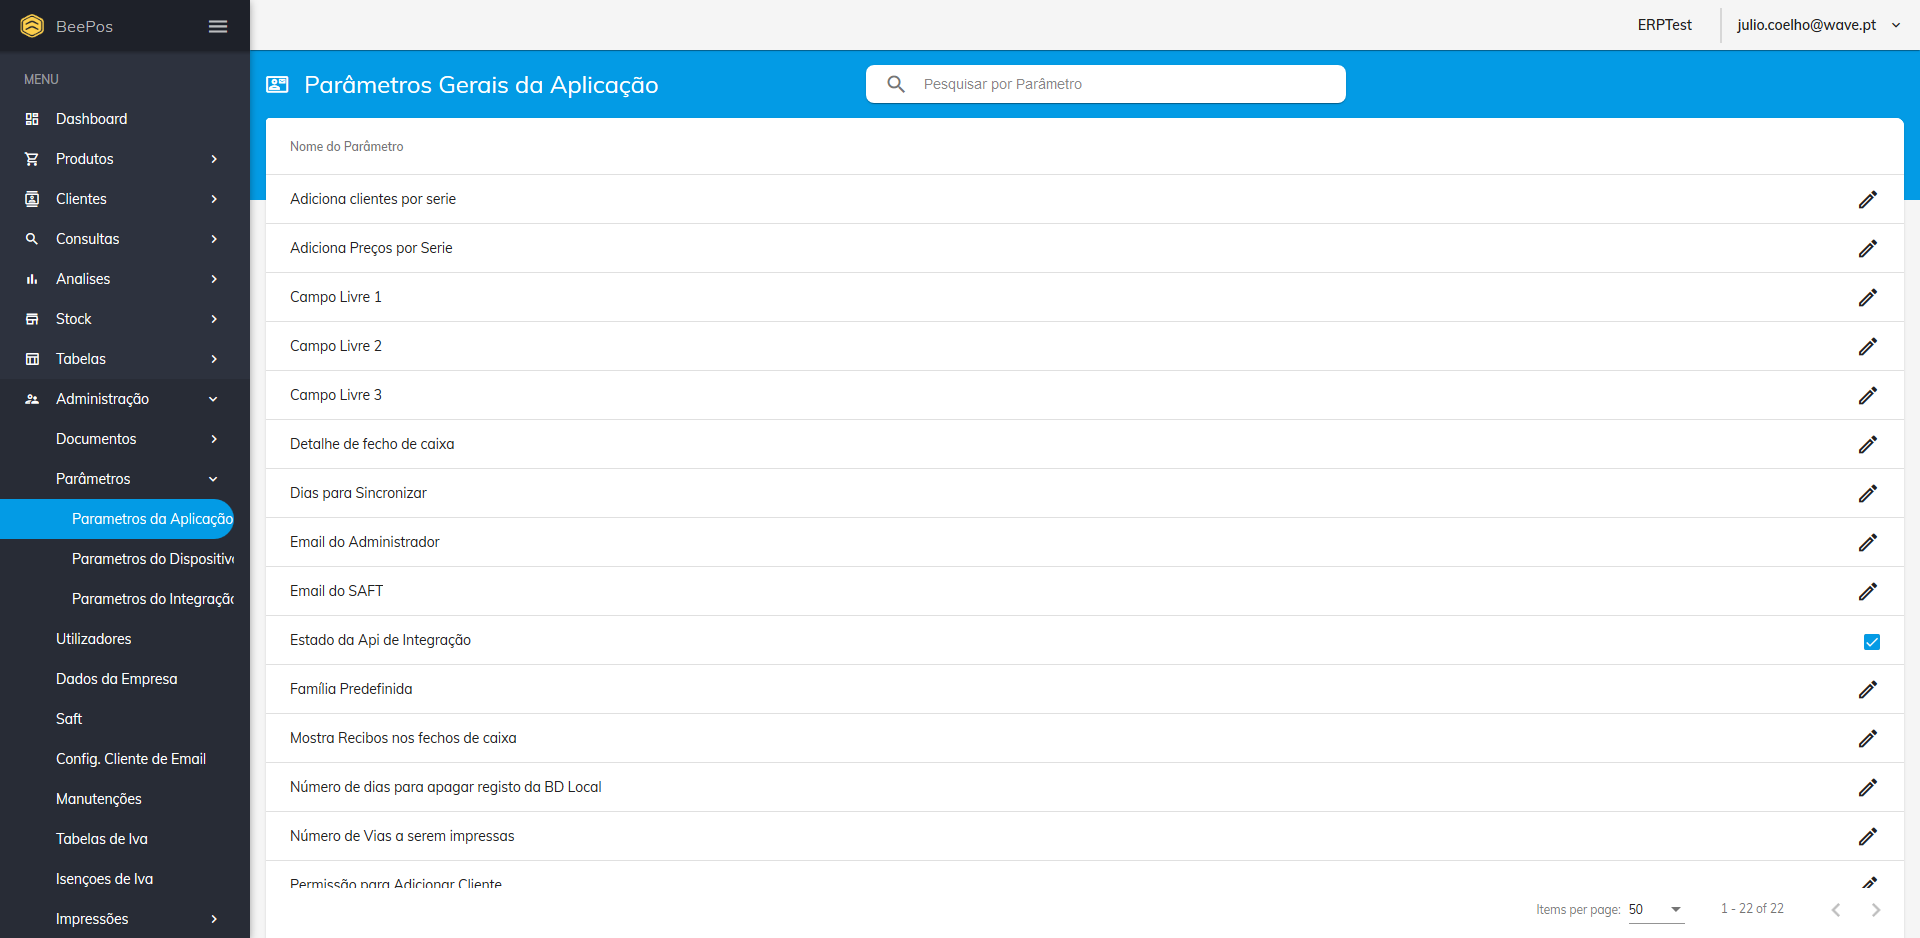Edit the 'Adiciona clientes por serie' parameter
1920x938 pixels.
(x=1867, y=200)
